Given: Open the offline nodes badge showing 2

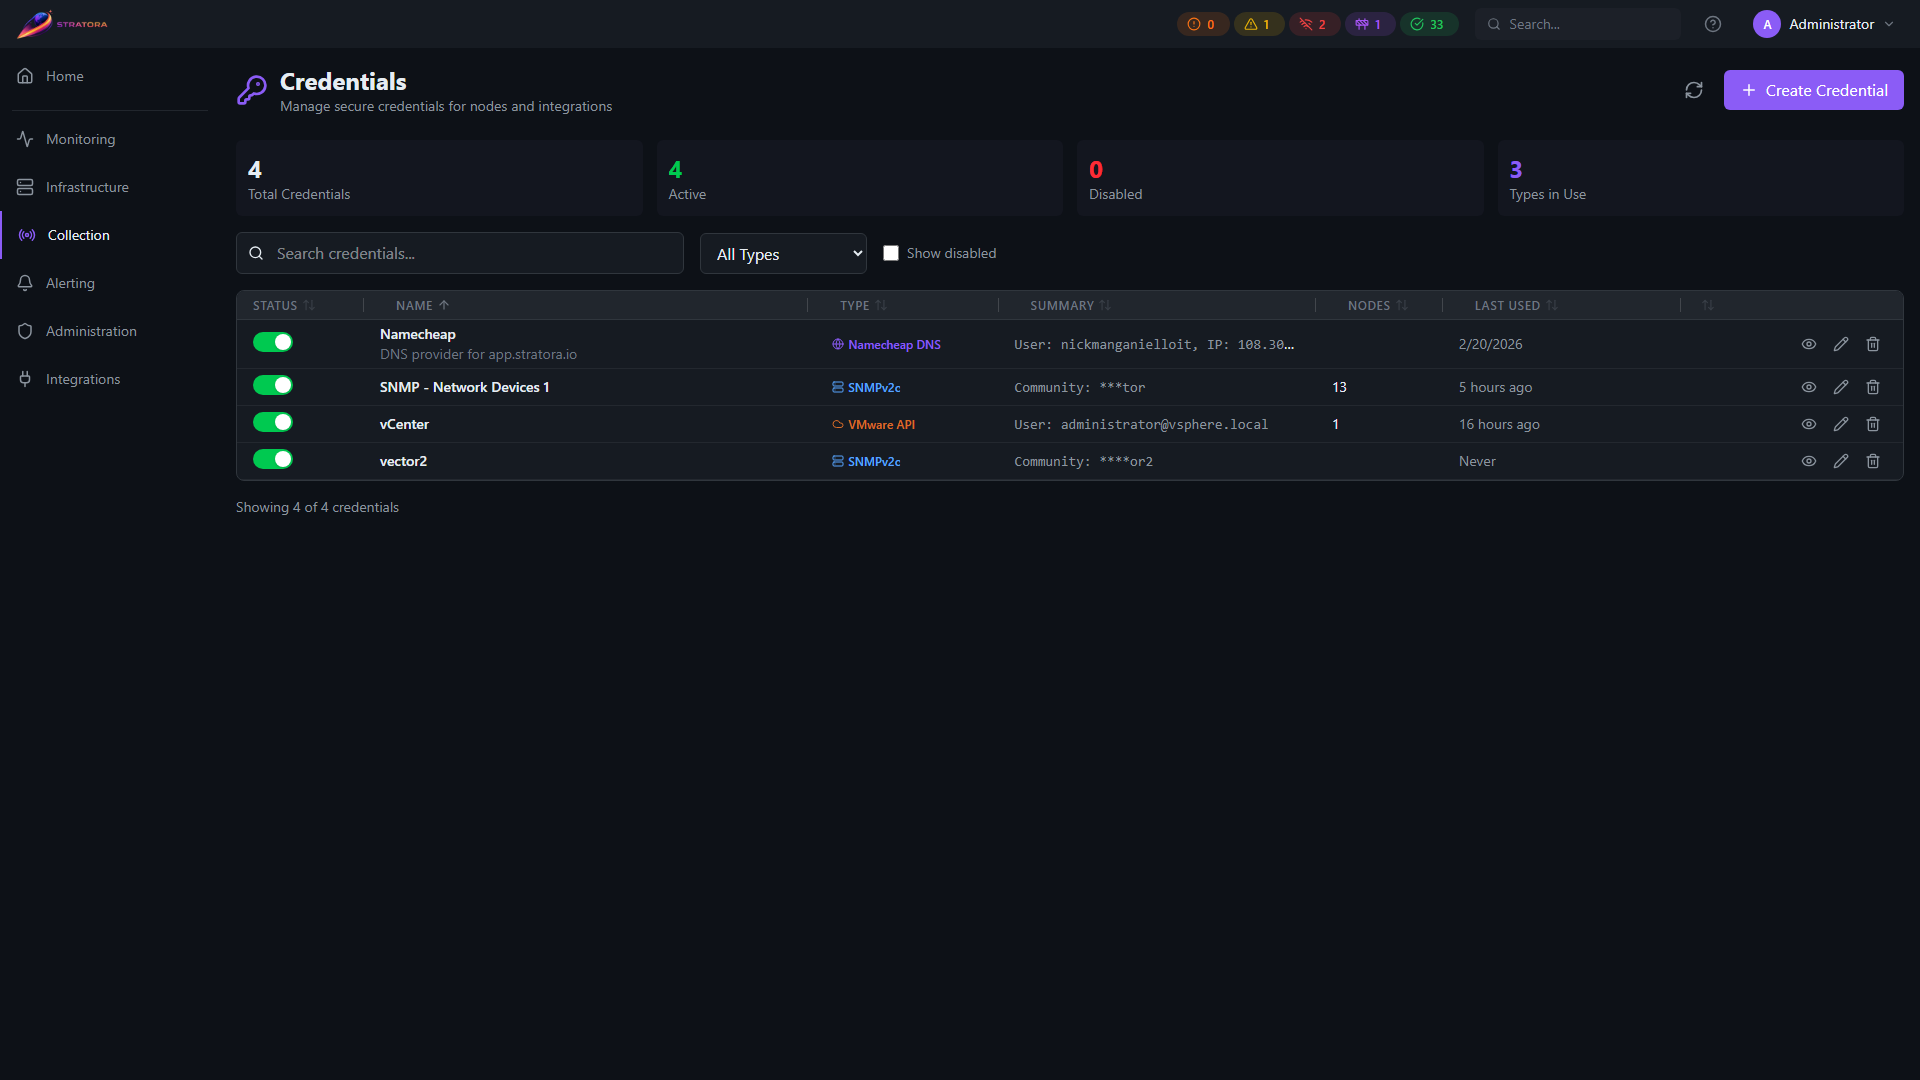Looking at the screenshot, I should tap(1313, 24).
